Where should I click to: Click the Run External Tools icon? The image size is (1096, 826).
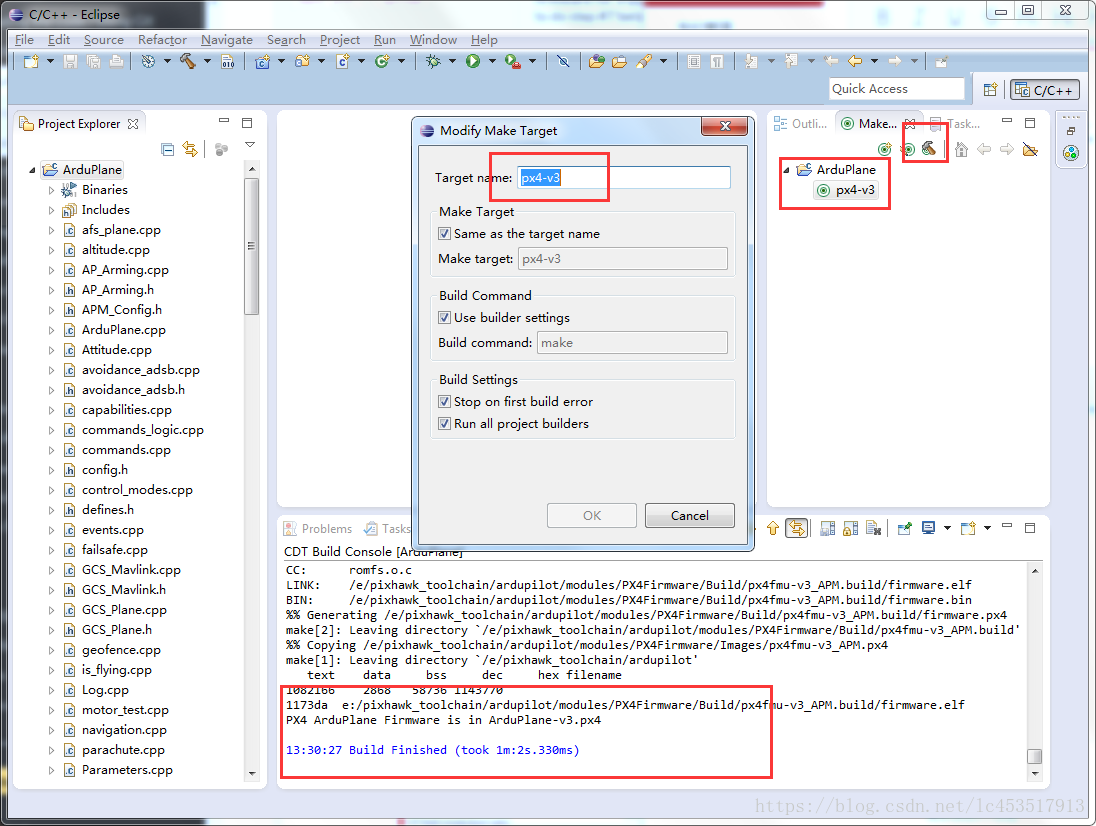(x=512, y=61)
